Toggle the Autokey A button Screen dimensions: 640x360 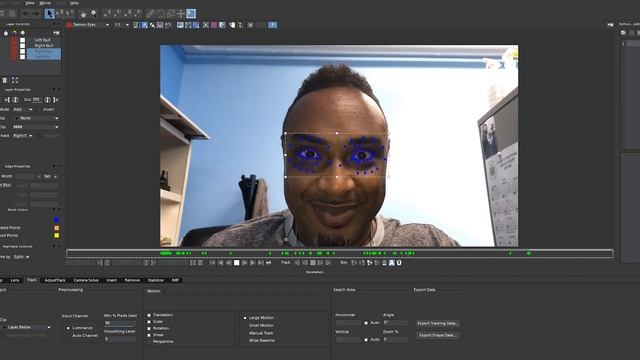[391, 263]
